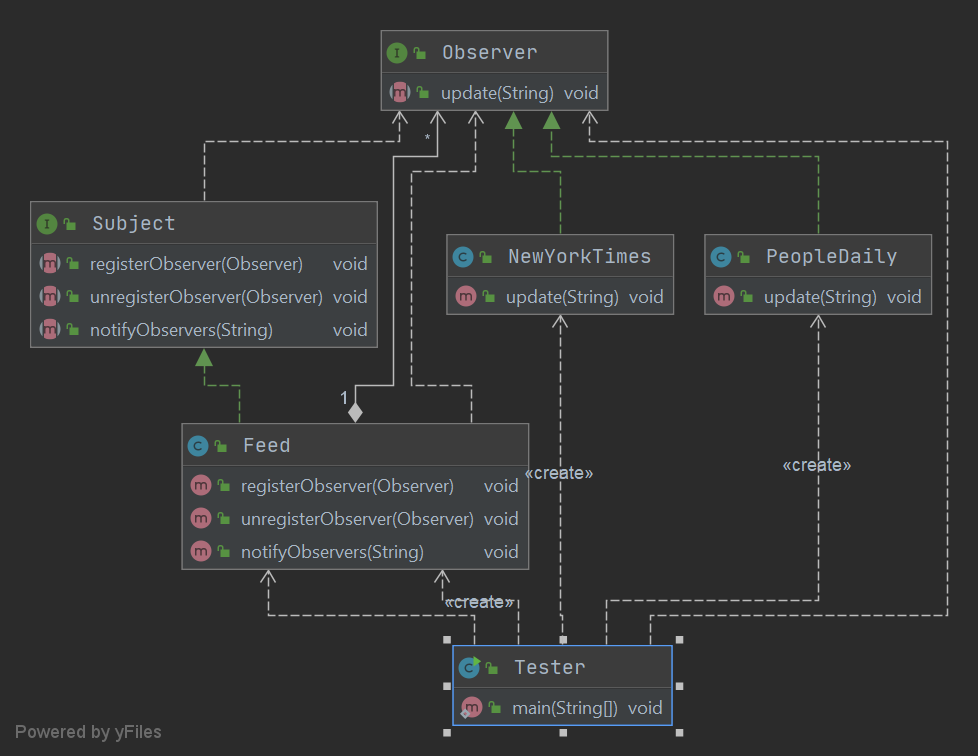Click the key icon beside the Feed class name

[x=221, y=445]
